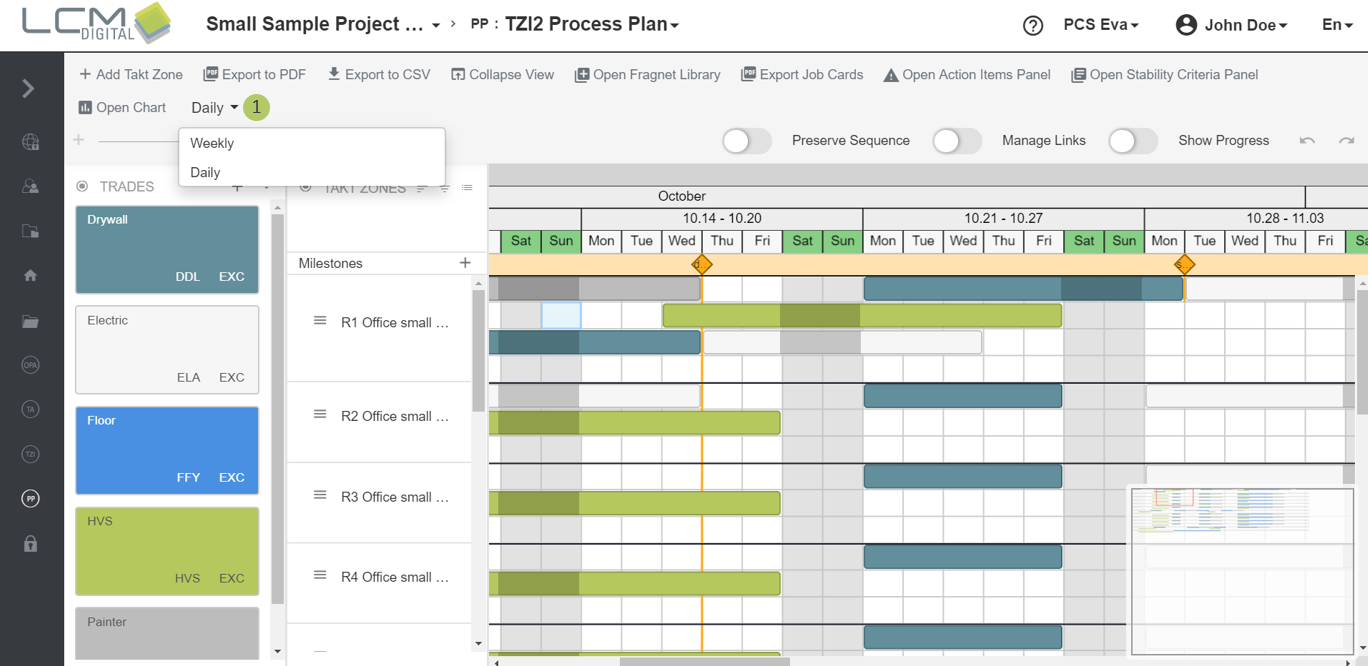This screenshot has width=1368, height=666.
Task: Click the lock icon in sidebar
Action: [x=30, y=543]
